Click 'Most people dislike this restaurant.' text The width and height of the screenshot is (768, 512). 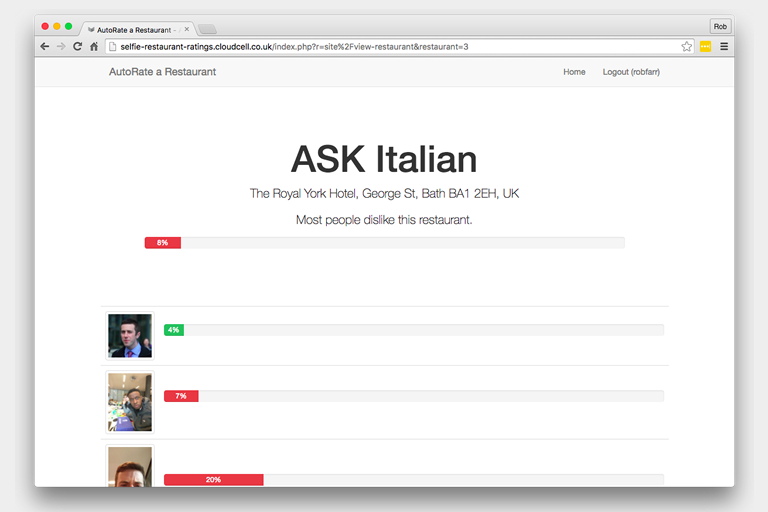pos(384,220)
